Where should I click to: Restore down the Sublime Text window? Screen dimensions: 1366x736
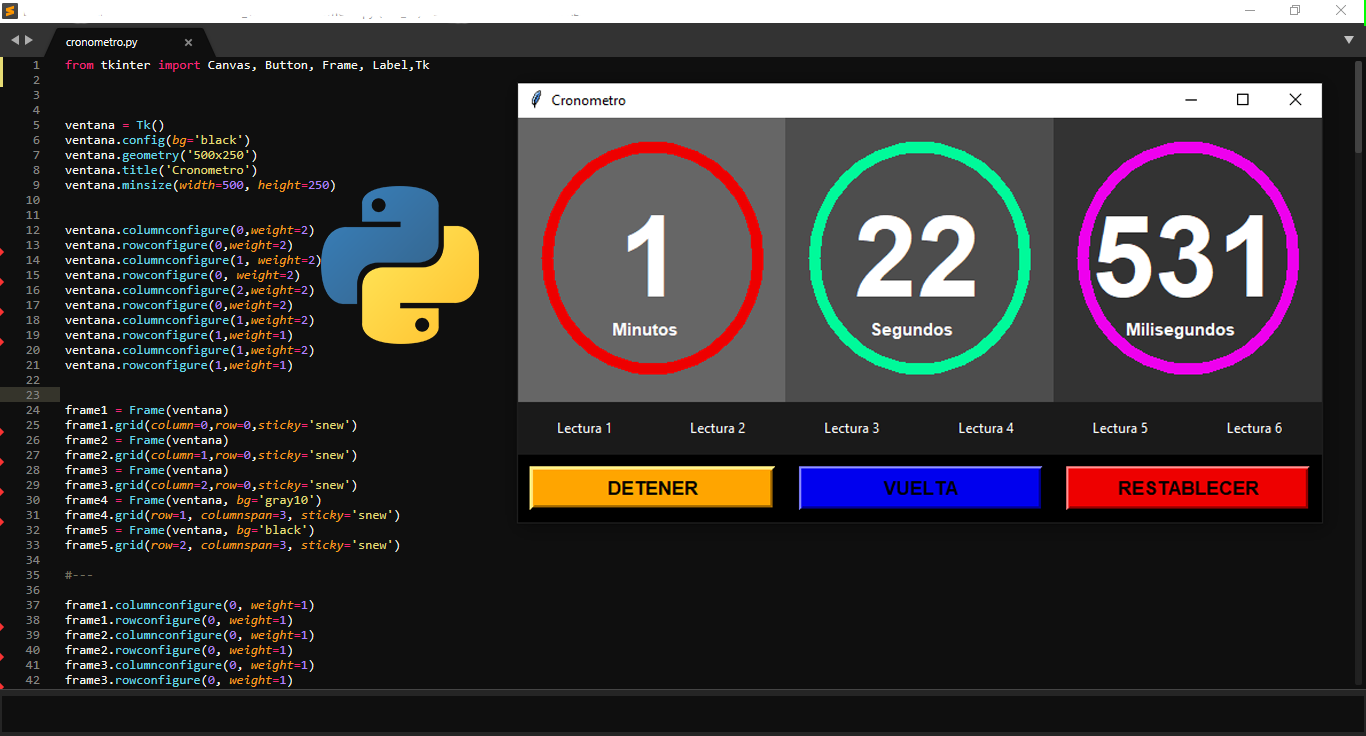coord(1295,11)
